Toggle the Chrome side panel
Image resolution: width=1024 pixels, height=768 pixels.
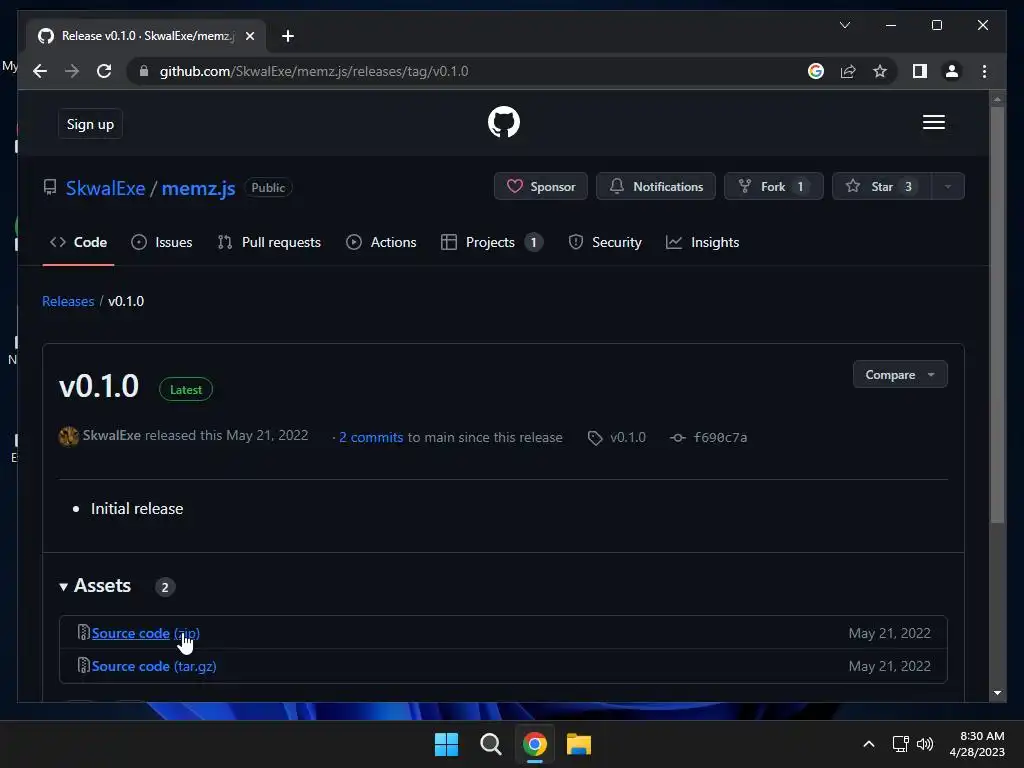coord(920,71)
